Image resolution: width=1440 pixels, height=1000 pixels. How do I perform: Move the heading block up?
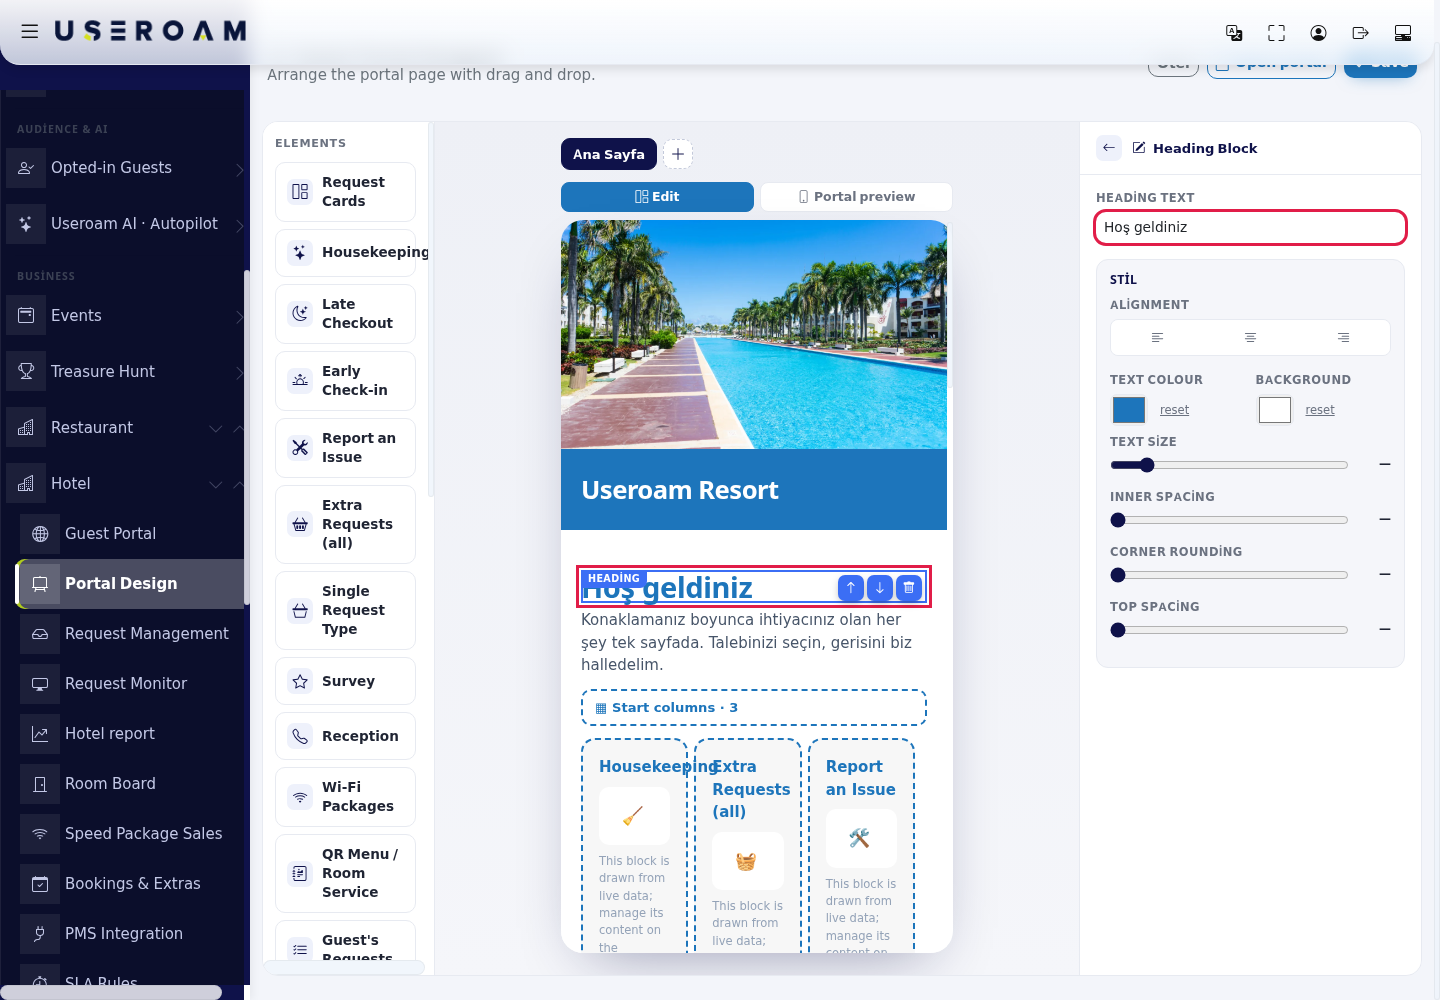[x=850, y=588]
